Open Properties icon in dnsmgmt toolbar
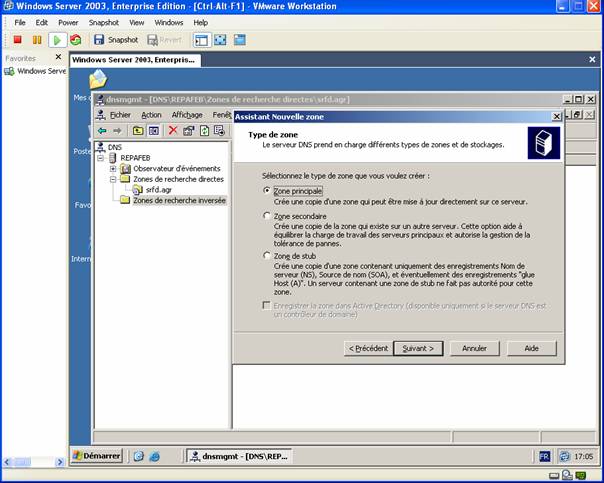The width and height of the screenshot is (604, 483). point(189,131)
